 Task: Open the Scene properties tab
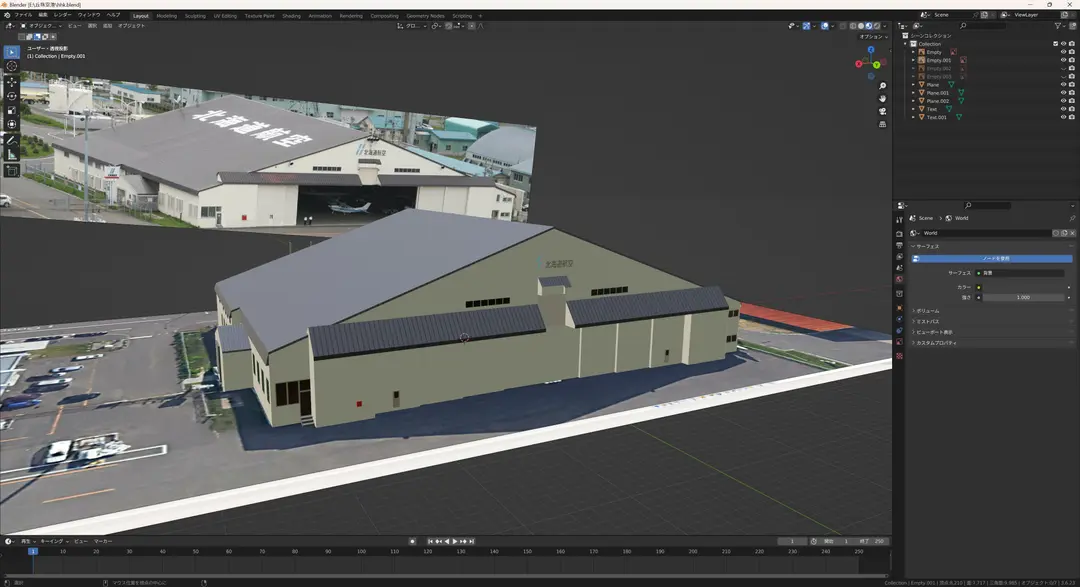900,268
